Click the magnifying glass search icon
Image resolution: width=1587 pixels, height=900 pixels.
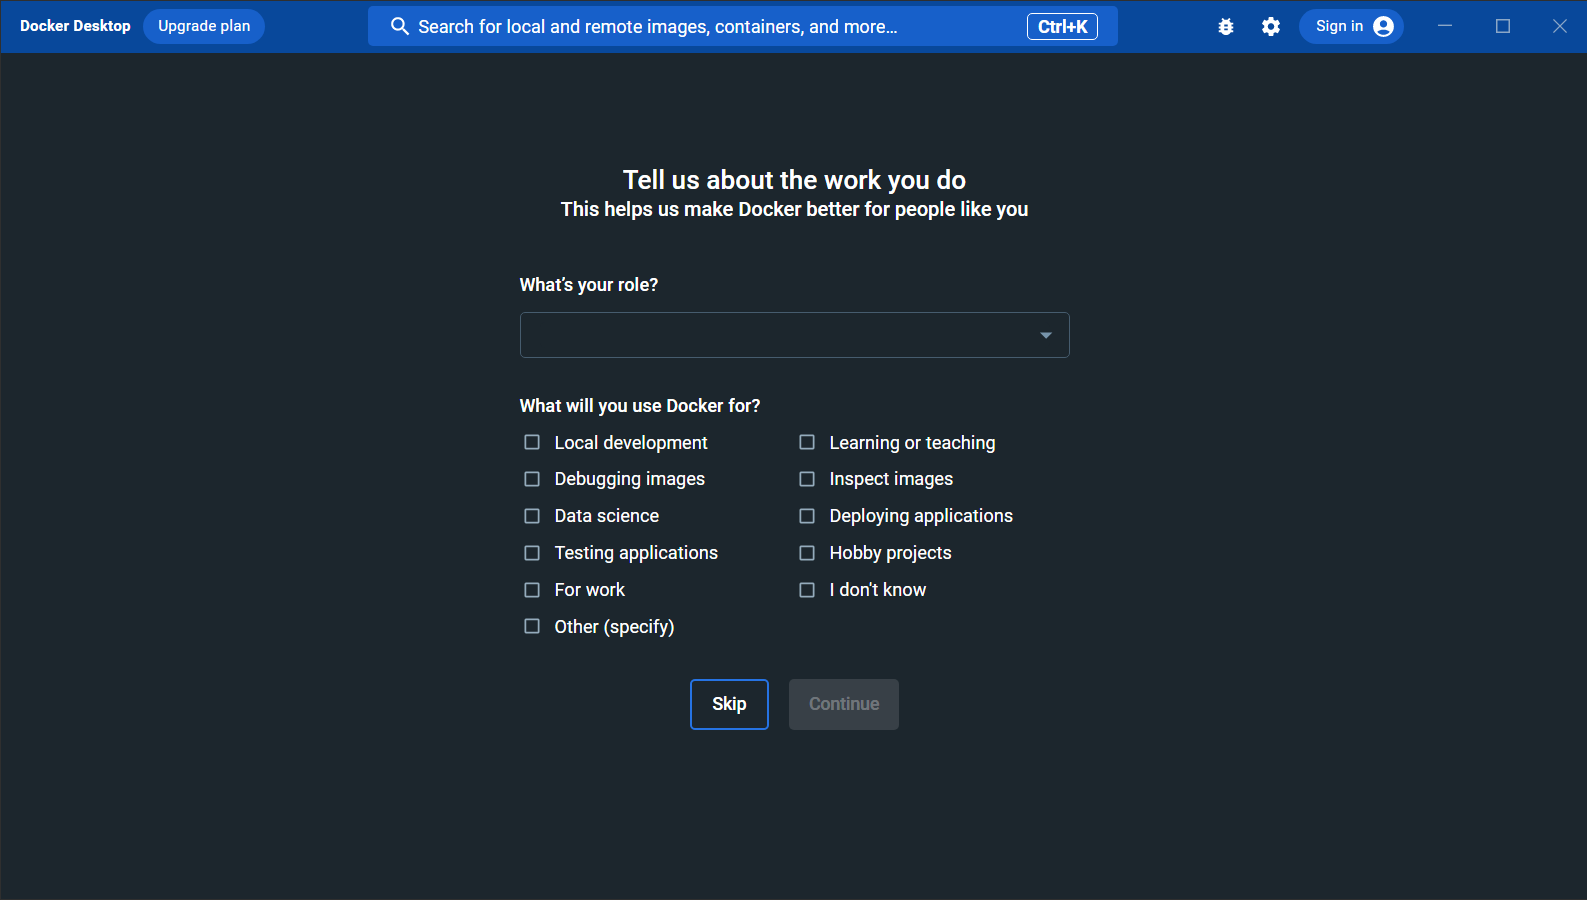tap(399, 26)
